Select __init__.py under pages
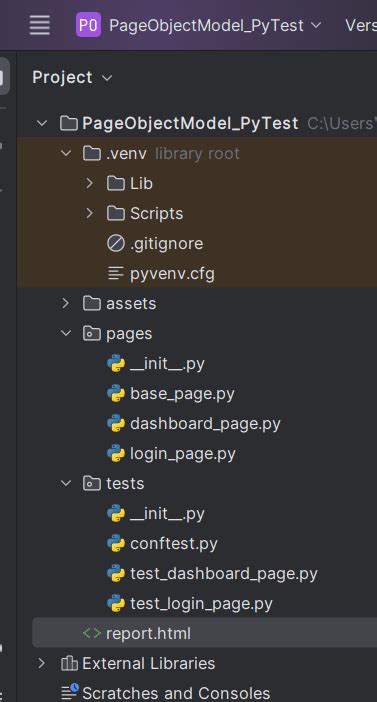The image size is (377, 702). click(x=167, y=364)
